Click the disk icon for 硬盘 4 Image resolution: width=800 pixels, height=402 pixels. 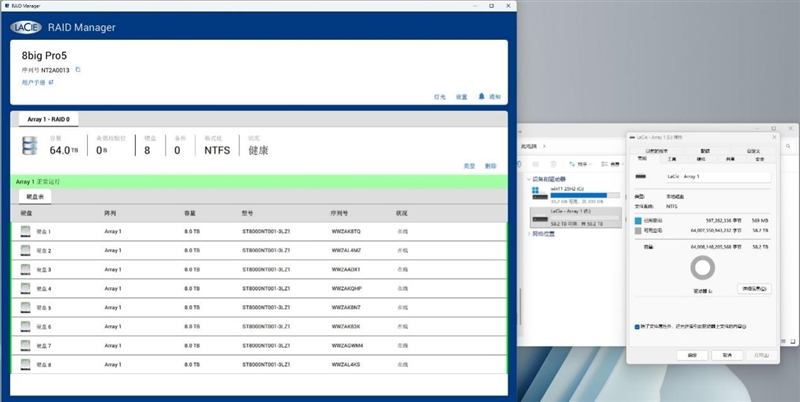click(x=26, y=289)
